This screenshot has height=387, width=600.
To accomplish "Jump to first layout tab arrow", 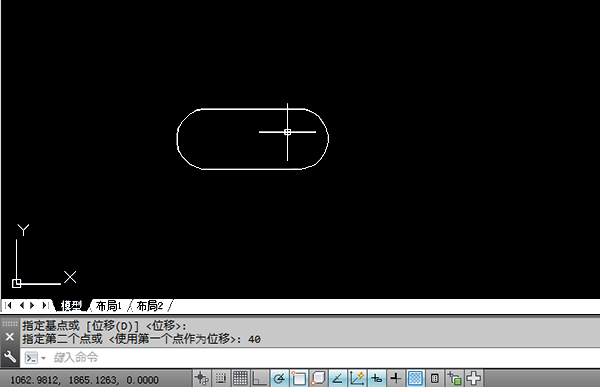I will tap(8, 305).
